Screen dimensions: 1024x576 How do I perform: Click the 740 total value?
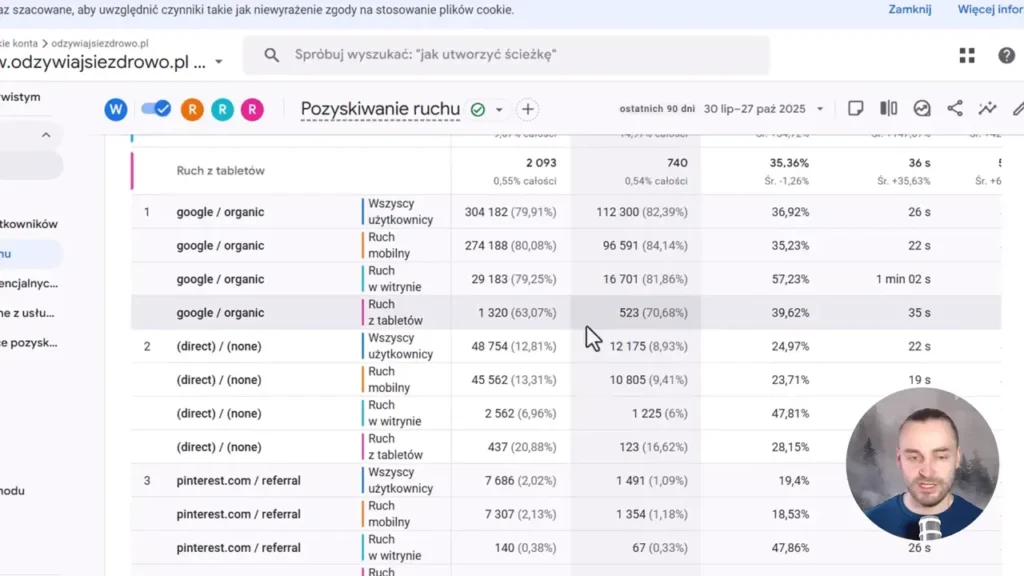point(677,163)
